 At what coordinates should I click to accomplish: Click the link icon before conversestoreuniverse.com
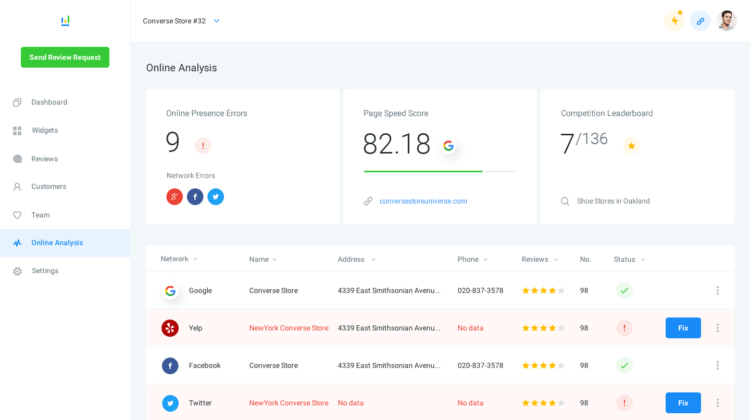pyautogui.click(x=368, y=201)
